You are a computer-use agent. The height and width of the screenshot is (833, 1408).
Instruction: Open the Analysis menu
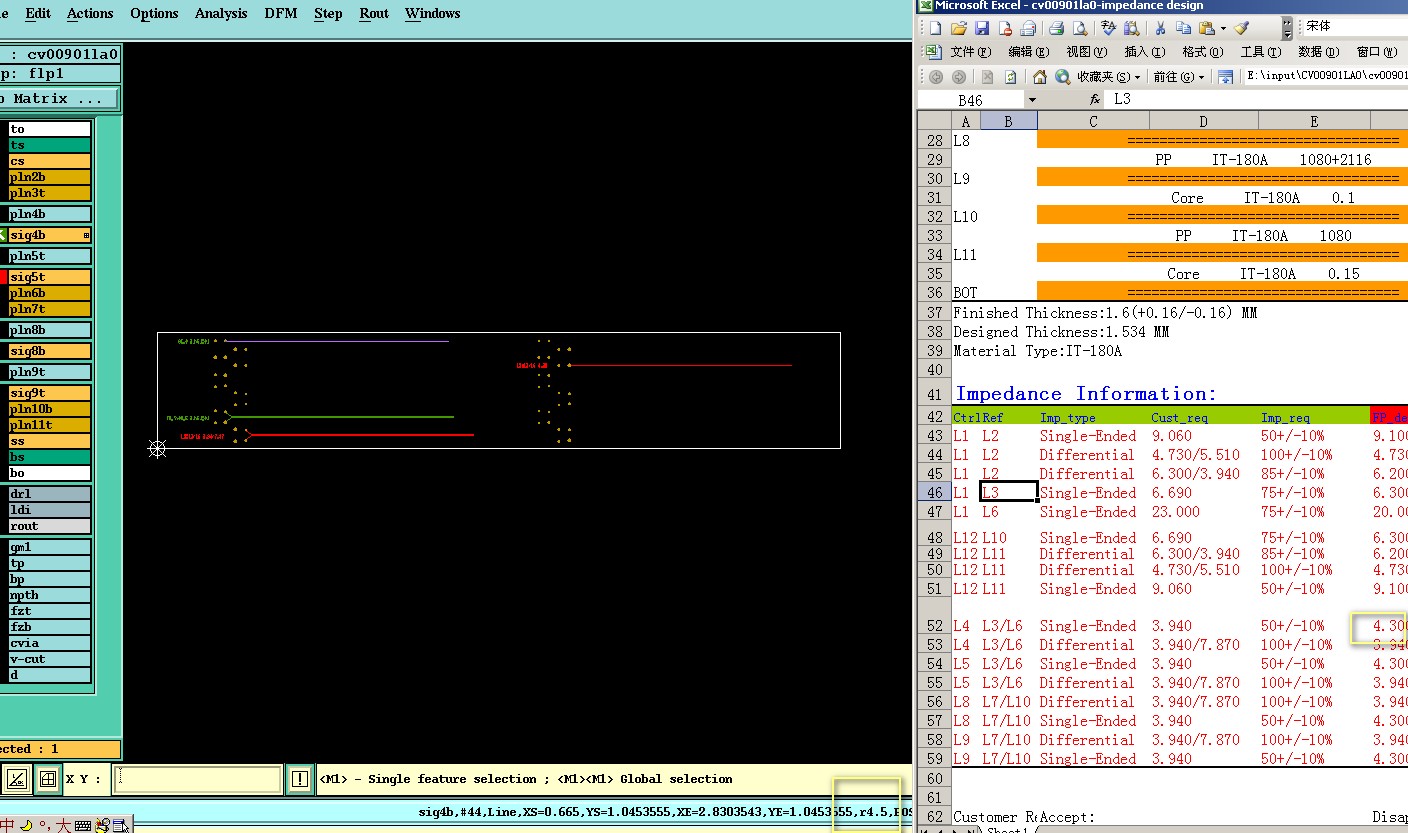(221, 13)
